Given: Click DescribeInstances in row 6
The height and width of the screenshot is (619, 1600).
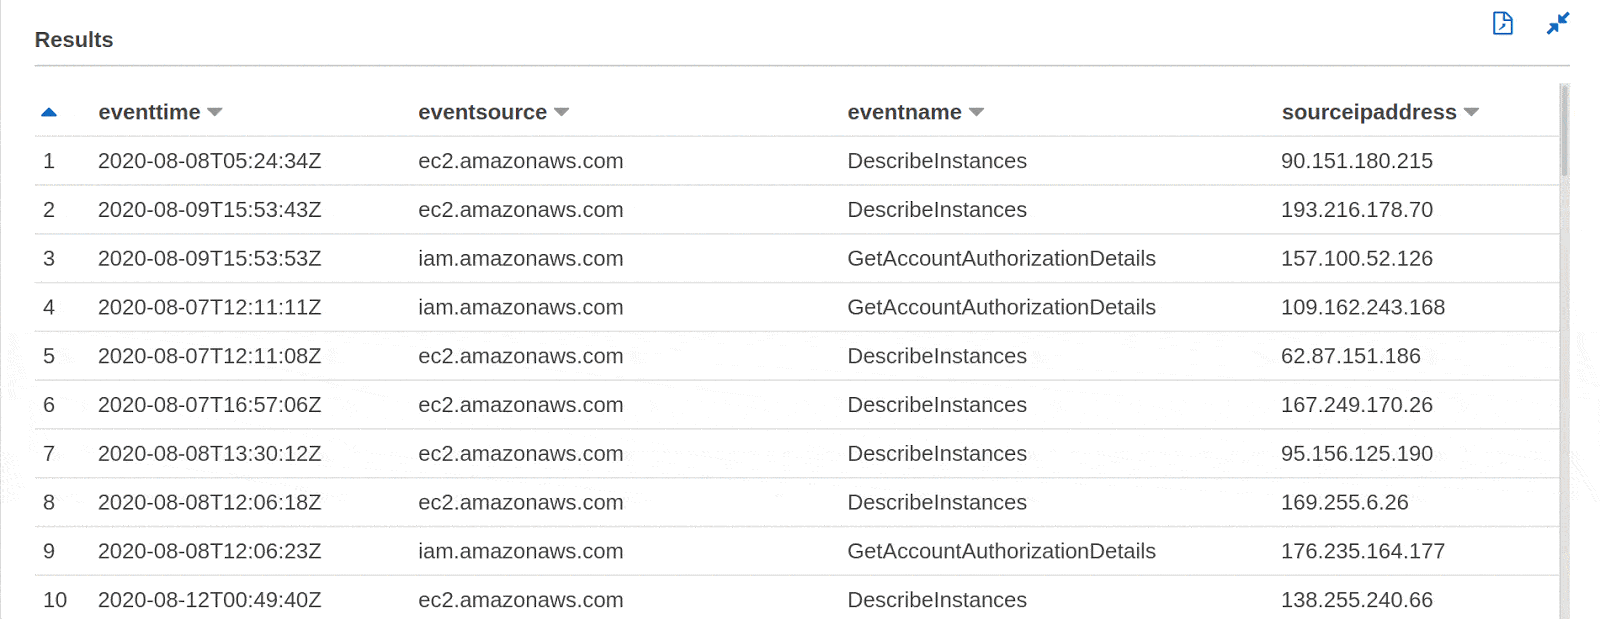Looking at the screenshot, I should [937, 405].
